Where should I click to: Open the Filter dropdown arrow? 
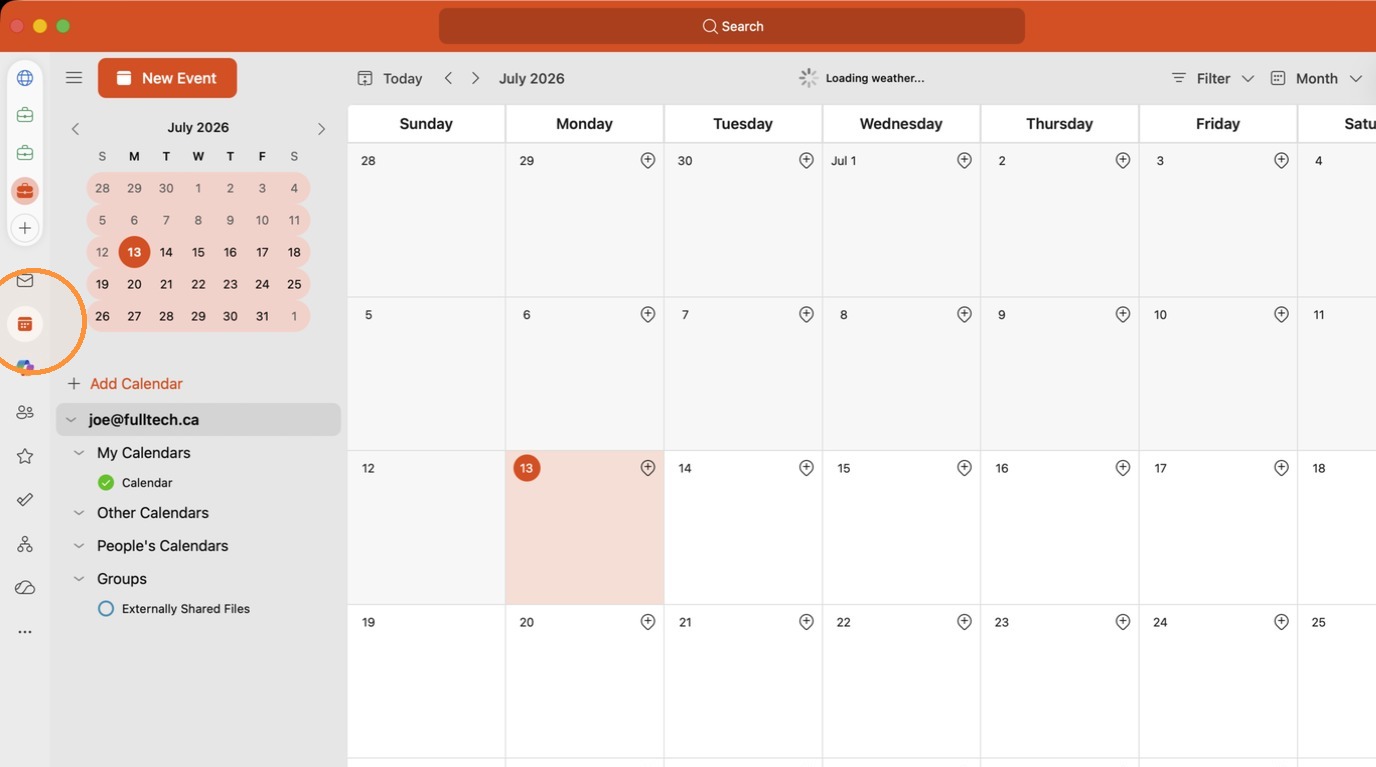[x=1248, y=78]
